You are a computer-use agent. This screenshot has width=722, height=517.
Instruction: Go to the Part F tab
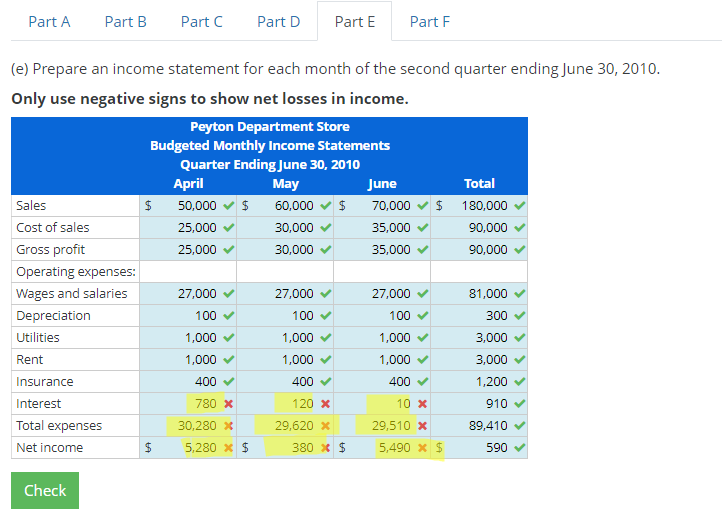[x=430, y=22]
